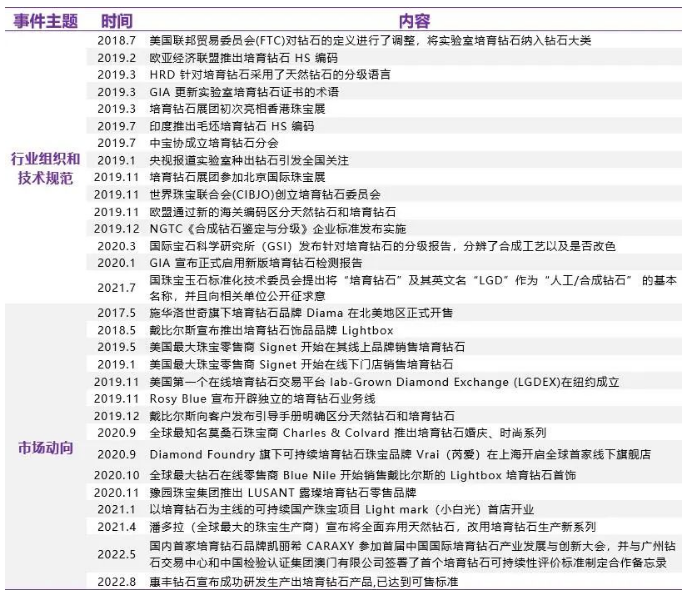The image size is (688, 600).
Task: Select the 欧亚经济联盟推出培育钻石 HS 编码 row
Action: tap(244, 58)
